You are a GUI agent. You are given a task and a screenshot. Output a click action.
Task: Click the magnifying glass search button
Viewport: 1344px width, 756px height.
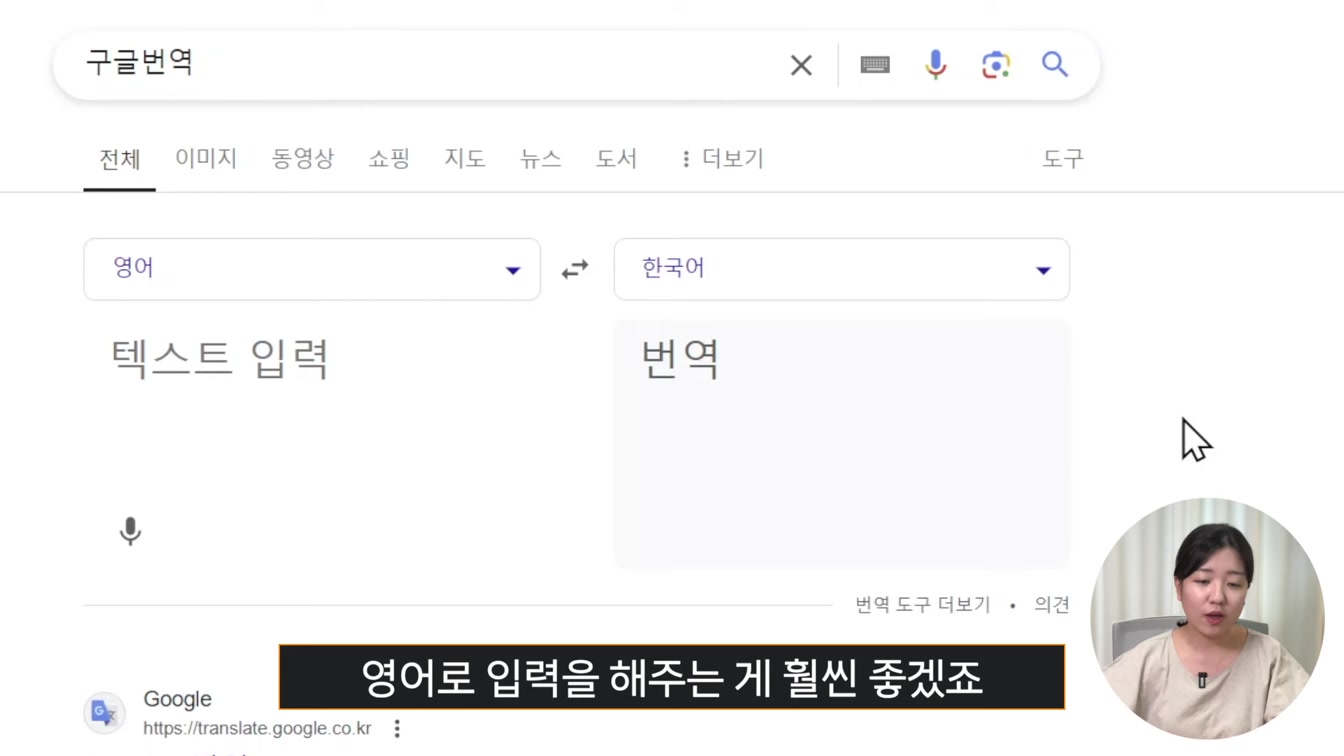(x=1055, y=65)
